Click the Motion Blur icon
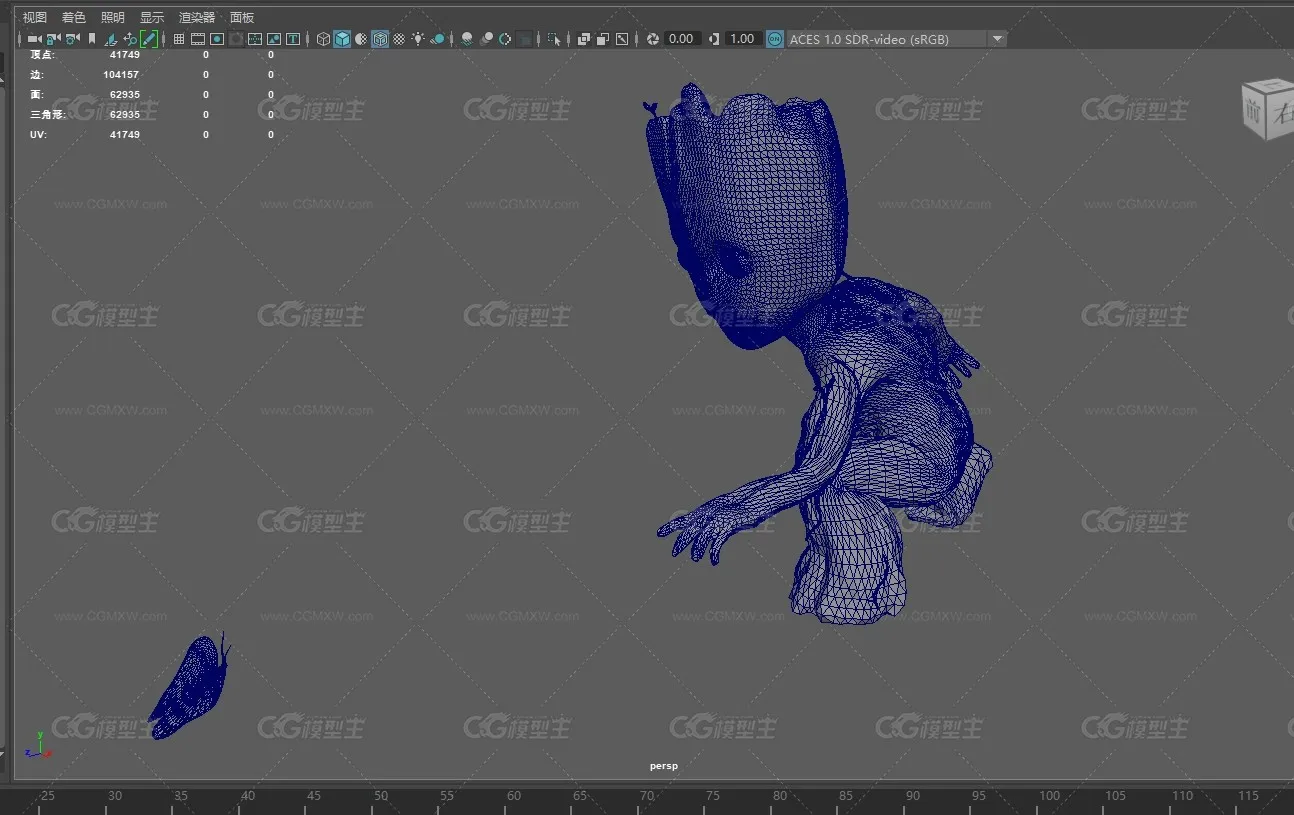Image resolution: width=1294 pixels, height=815 pixels. coord(486,39)
